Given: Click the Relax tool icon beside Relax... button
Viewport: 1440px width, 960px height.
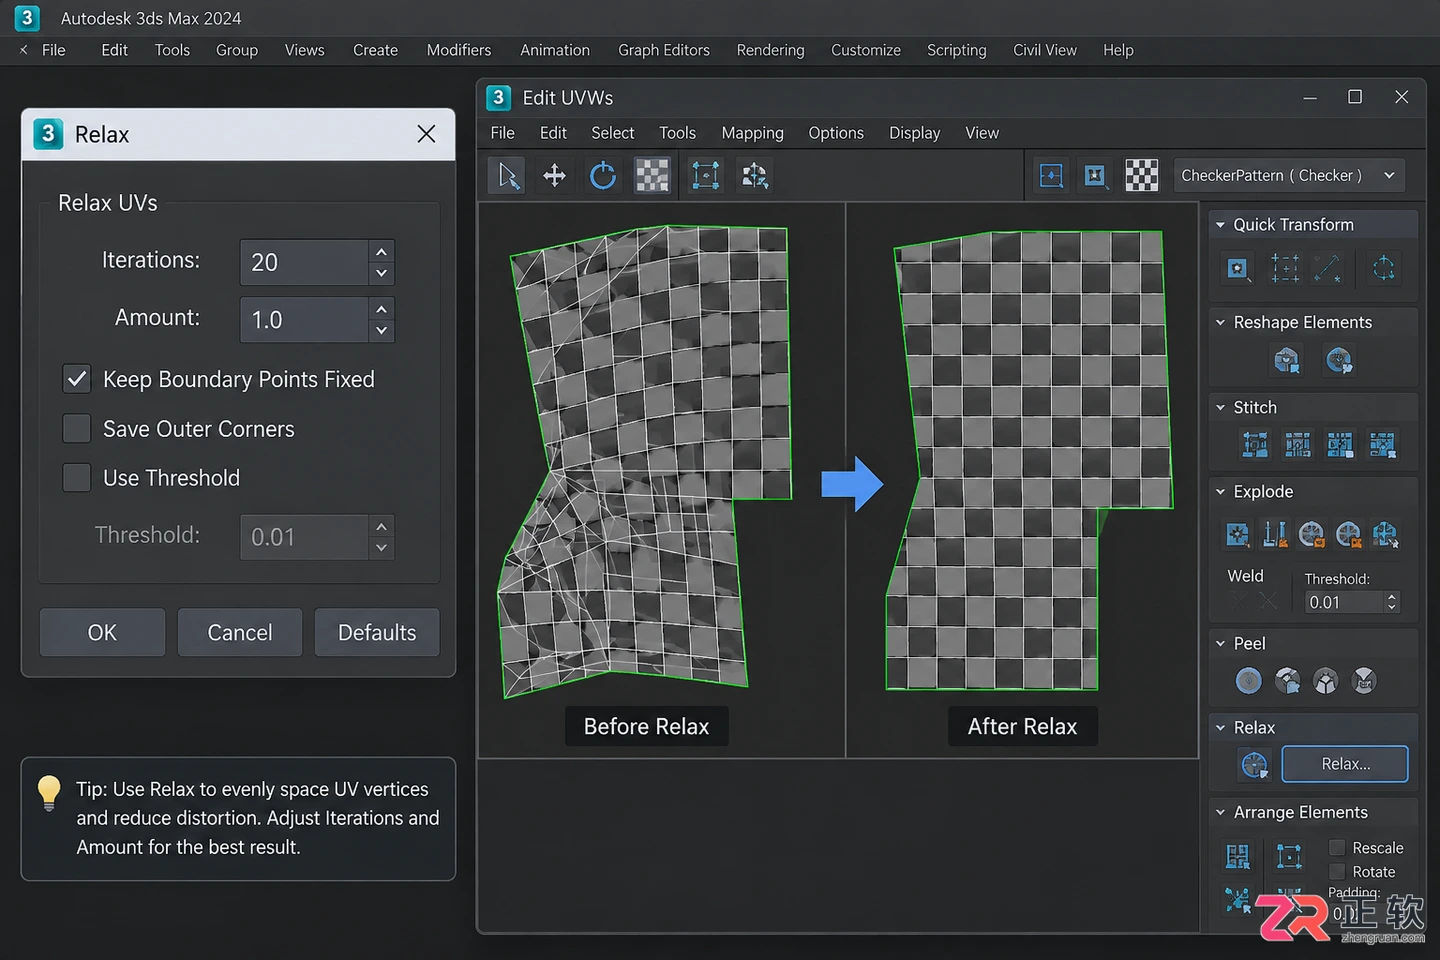Looking at the screenshot, I should [1254, 765].
